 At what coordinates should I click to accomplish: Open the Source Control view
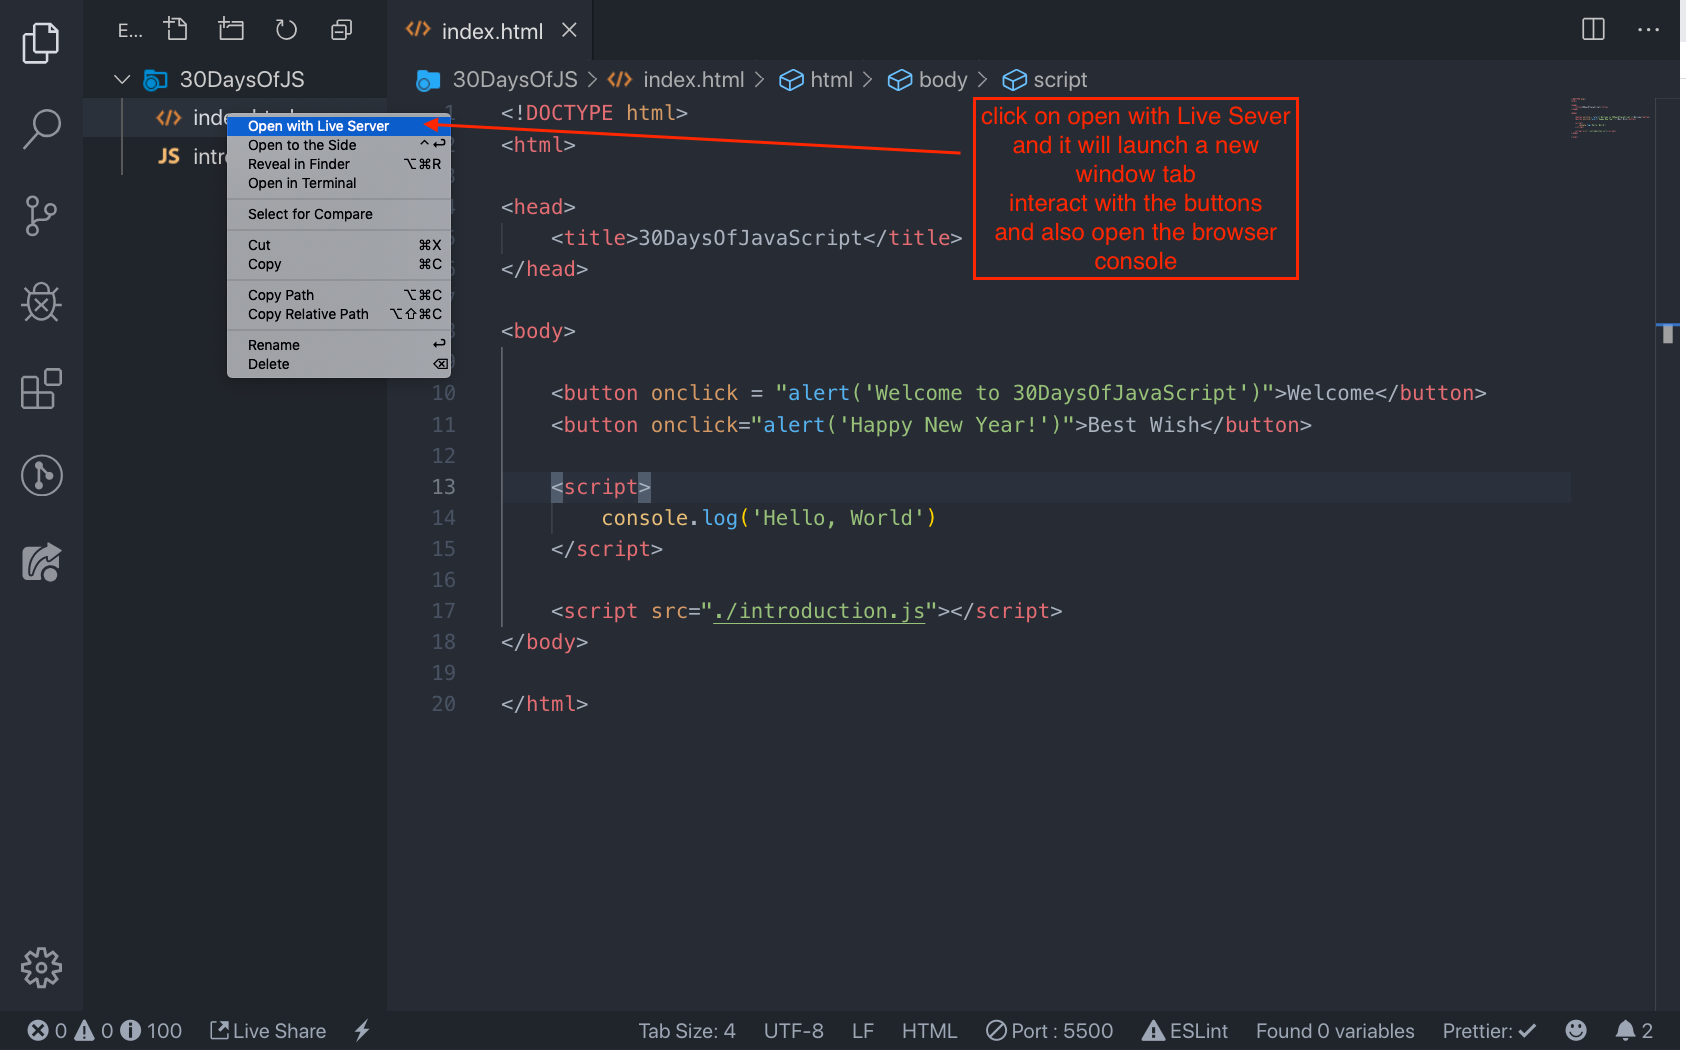point(41,216)
